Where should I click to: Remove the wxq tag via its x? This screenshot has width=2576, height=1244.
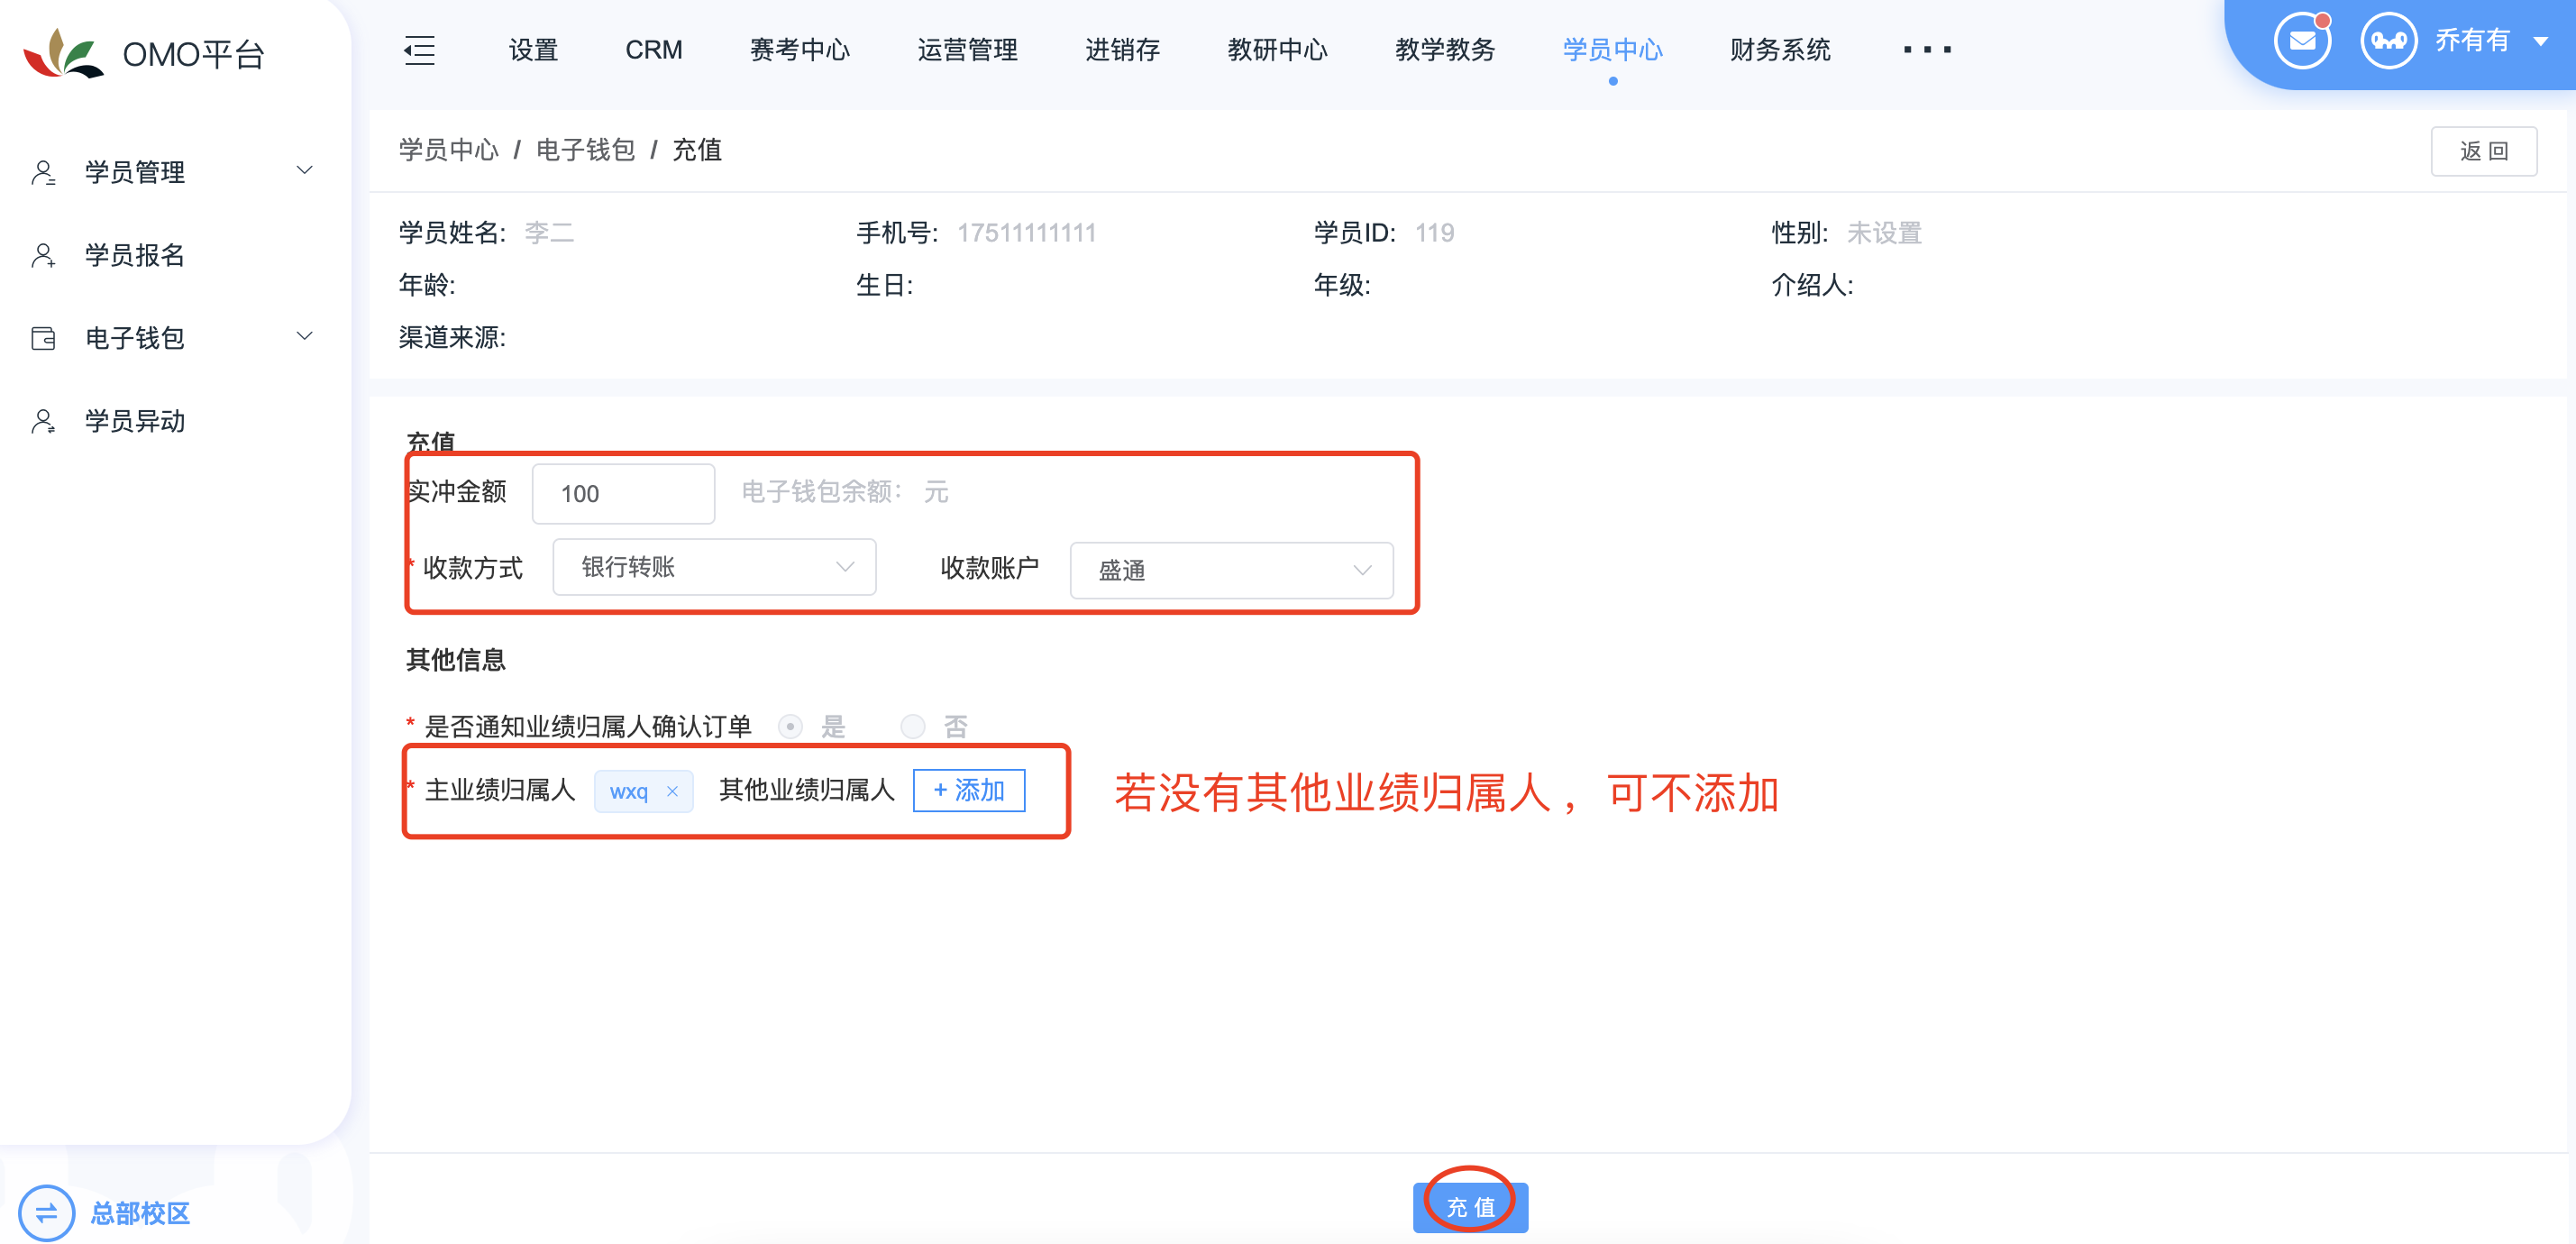672,791
